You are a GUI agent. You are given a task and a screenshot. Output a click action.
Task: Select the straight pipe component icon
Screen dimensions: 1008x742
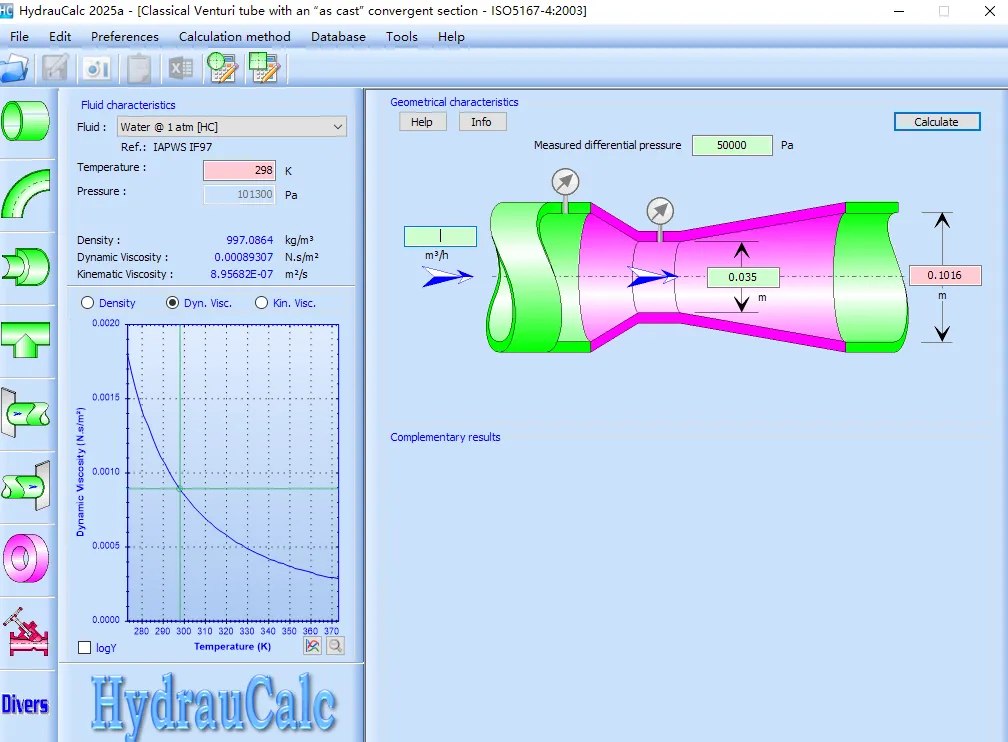(26, 121)
